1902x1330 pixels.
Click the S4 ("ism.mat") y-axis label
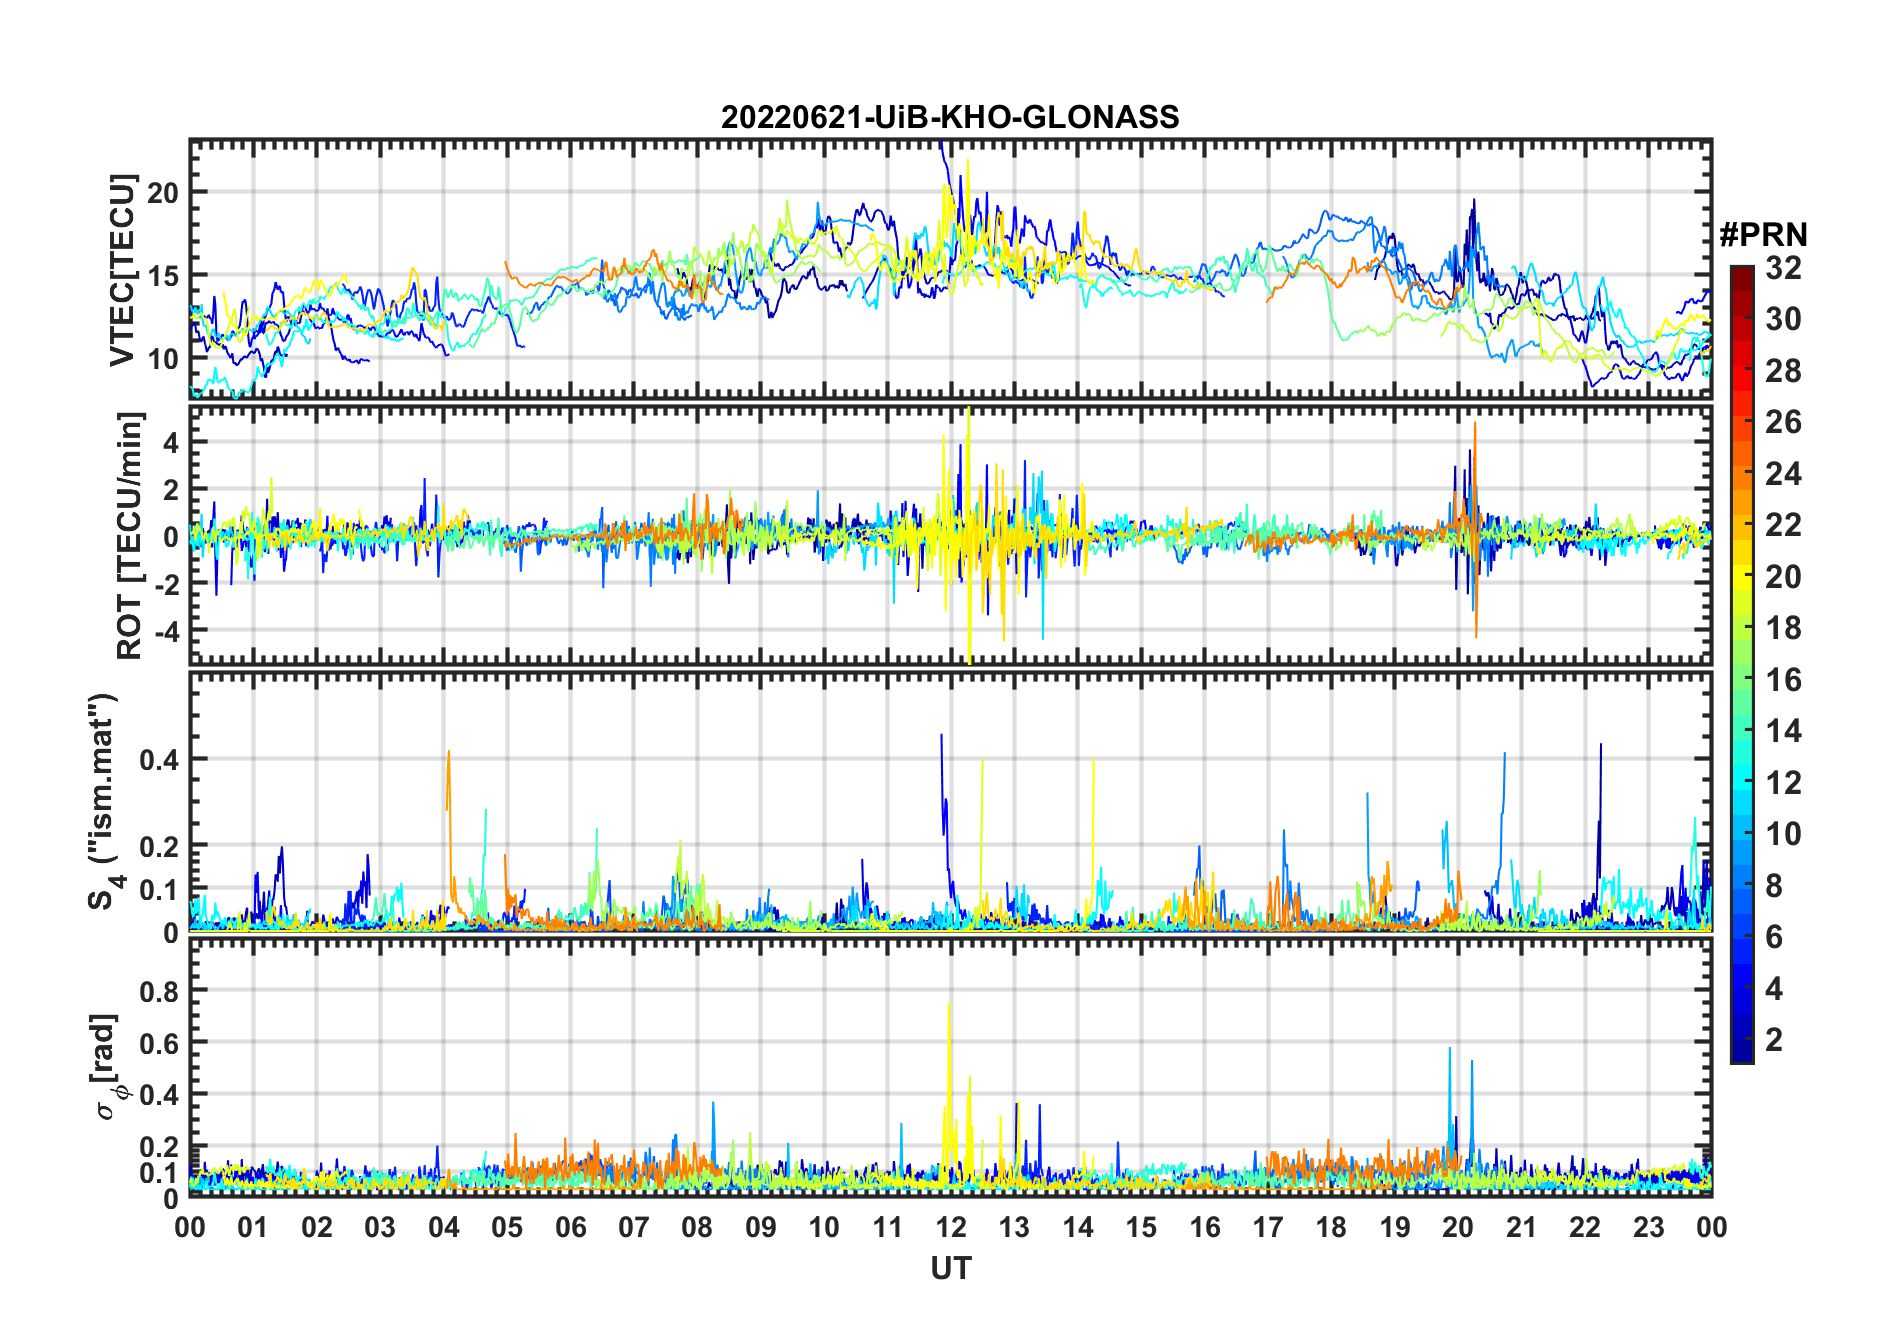coord(104,802)
